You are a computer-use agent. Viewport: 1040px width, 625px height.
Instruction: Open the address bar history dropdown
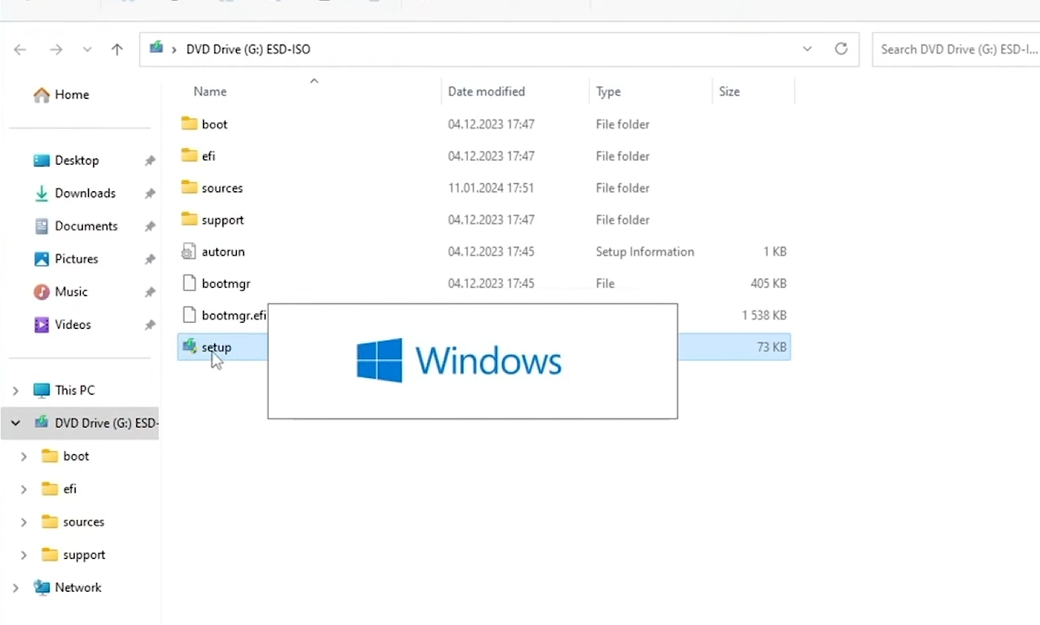[x=807, y=48]
